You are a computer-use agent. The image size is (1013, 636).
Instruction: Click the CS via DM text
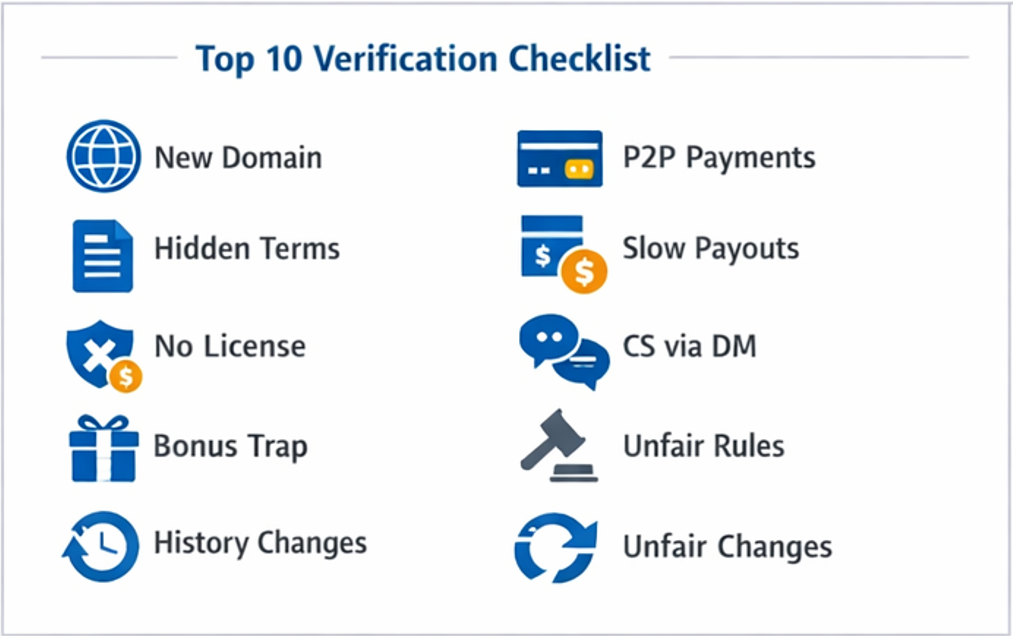(690, 346)
